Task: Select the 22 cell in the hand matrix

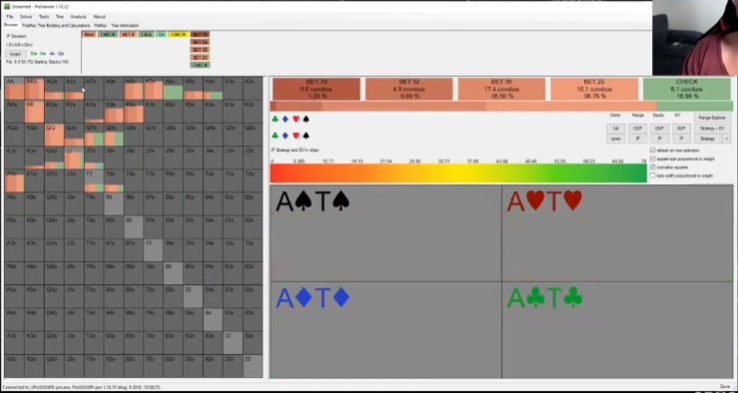Action: click(x=253, y=366)
